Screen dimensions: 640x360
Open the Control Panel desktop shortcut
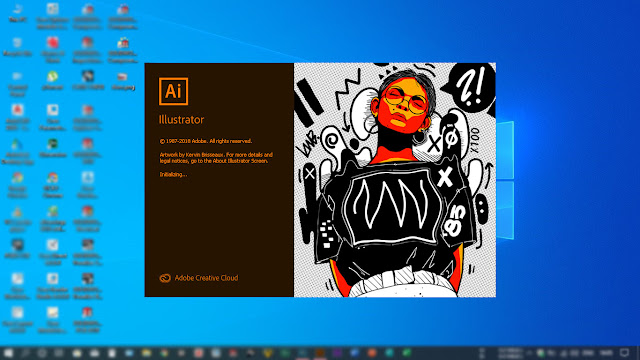tap(17, 83)
